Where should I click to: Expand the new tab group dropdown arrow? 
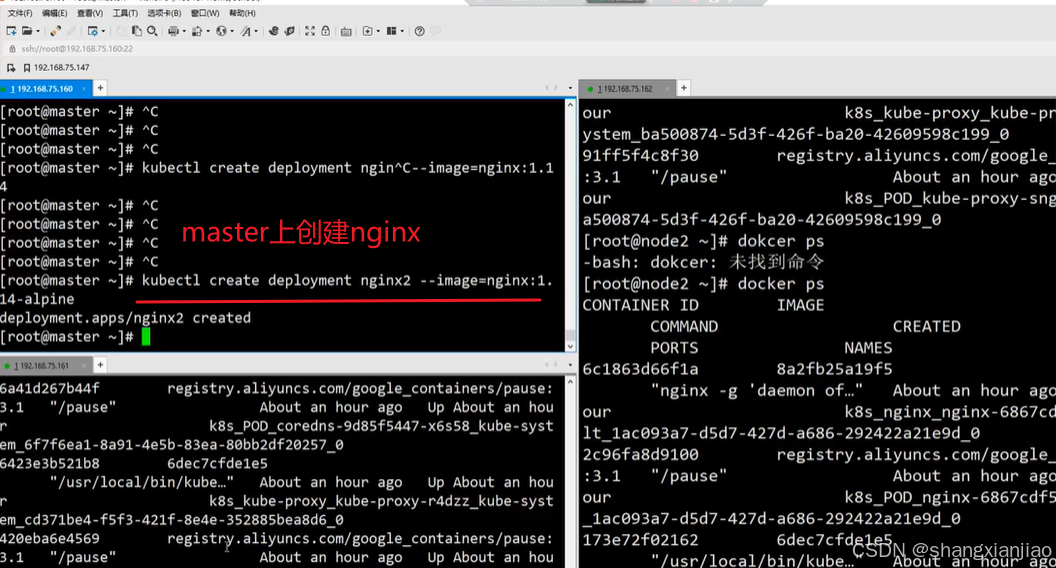(x=378, y=31)
